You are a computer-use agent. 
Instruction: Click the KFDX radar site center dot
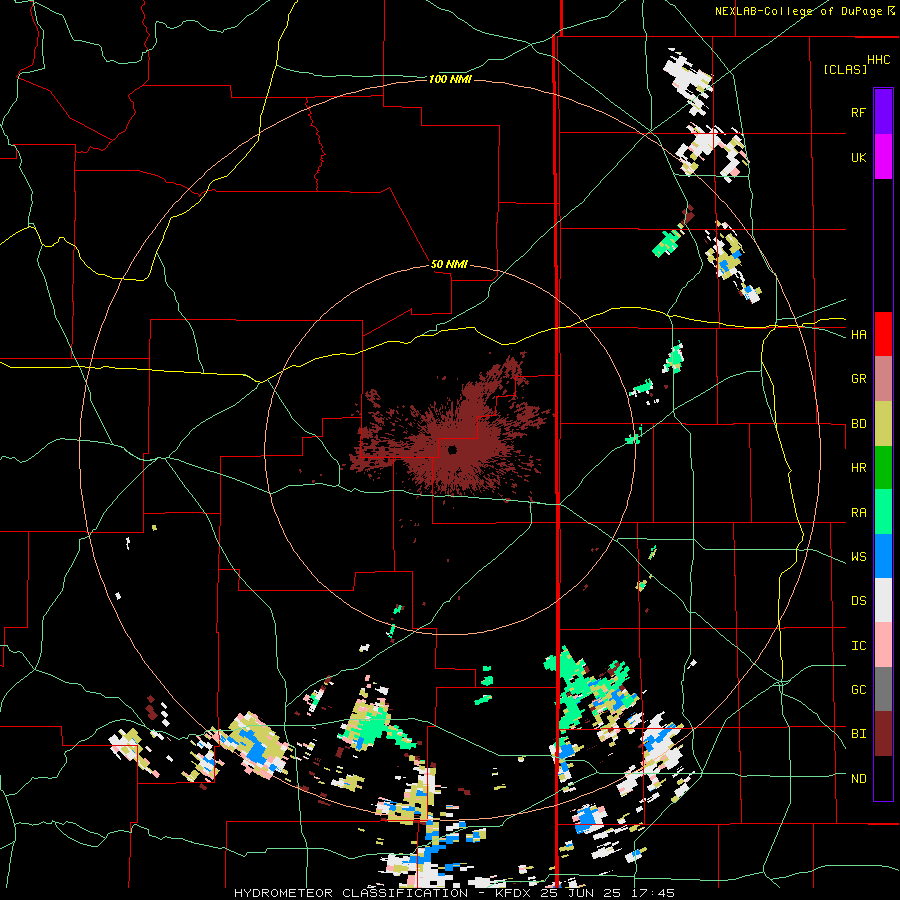click(x=452, y=449)
